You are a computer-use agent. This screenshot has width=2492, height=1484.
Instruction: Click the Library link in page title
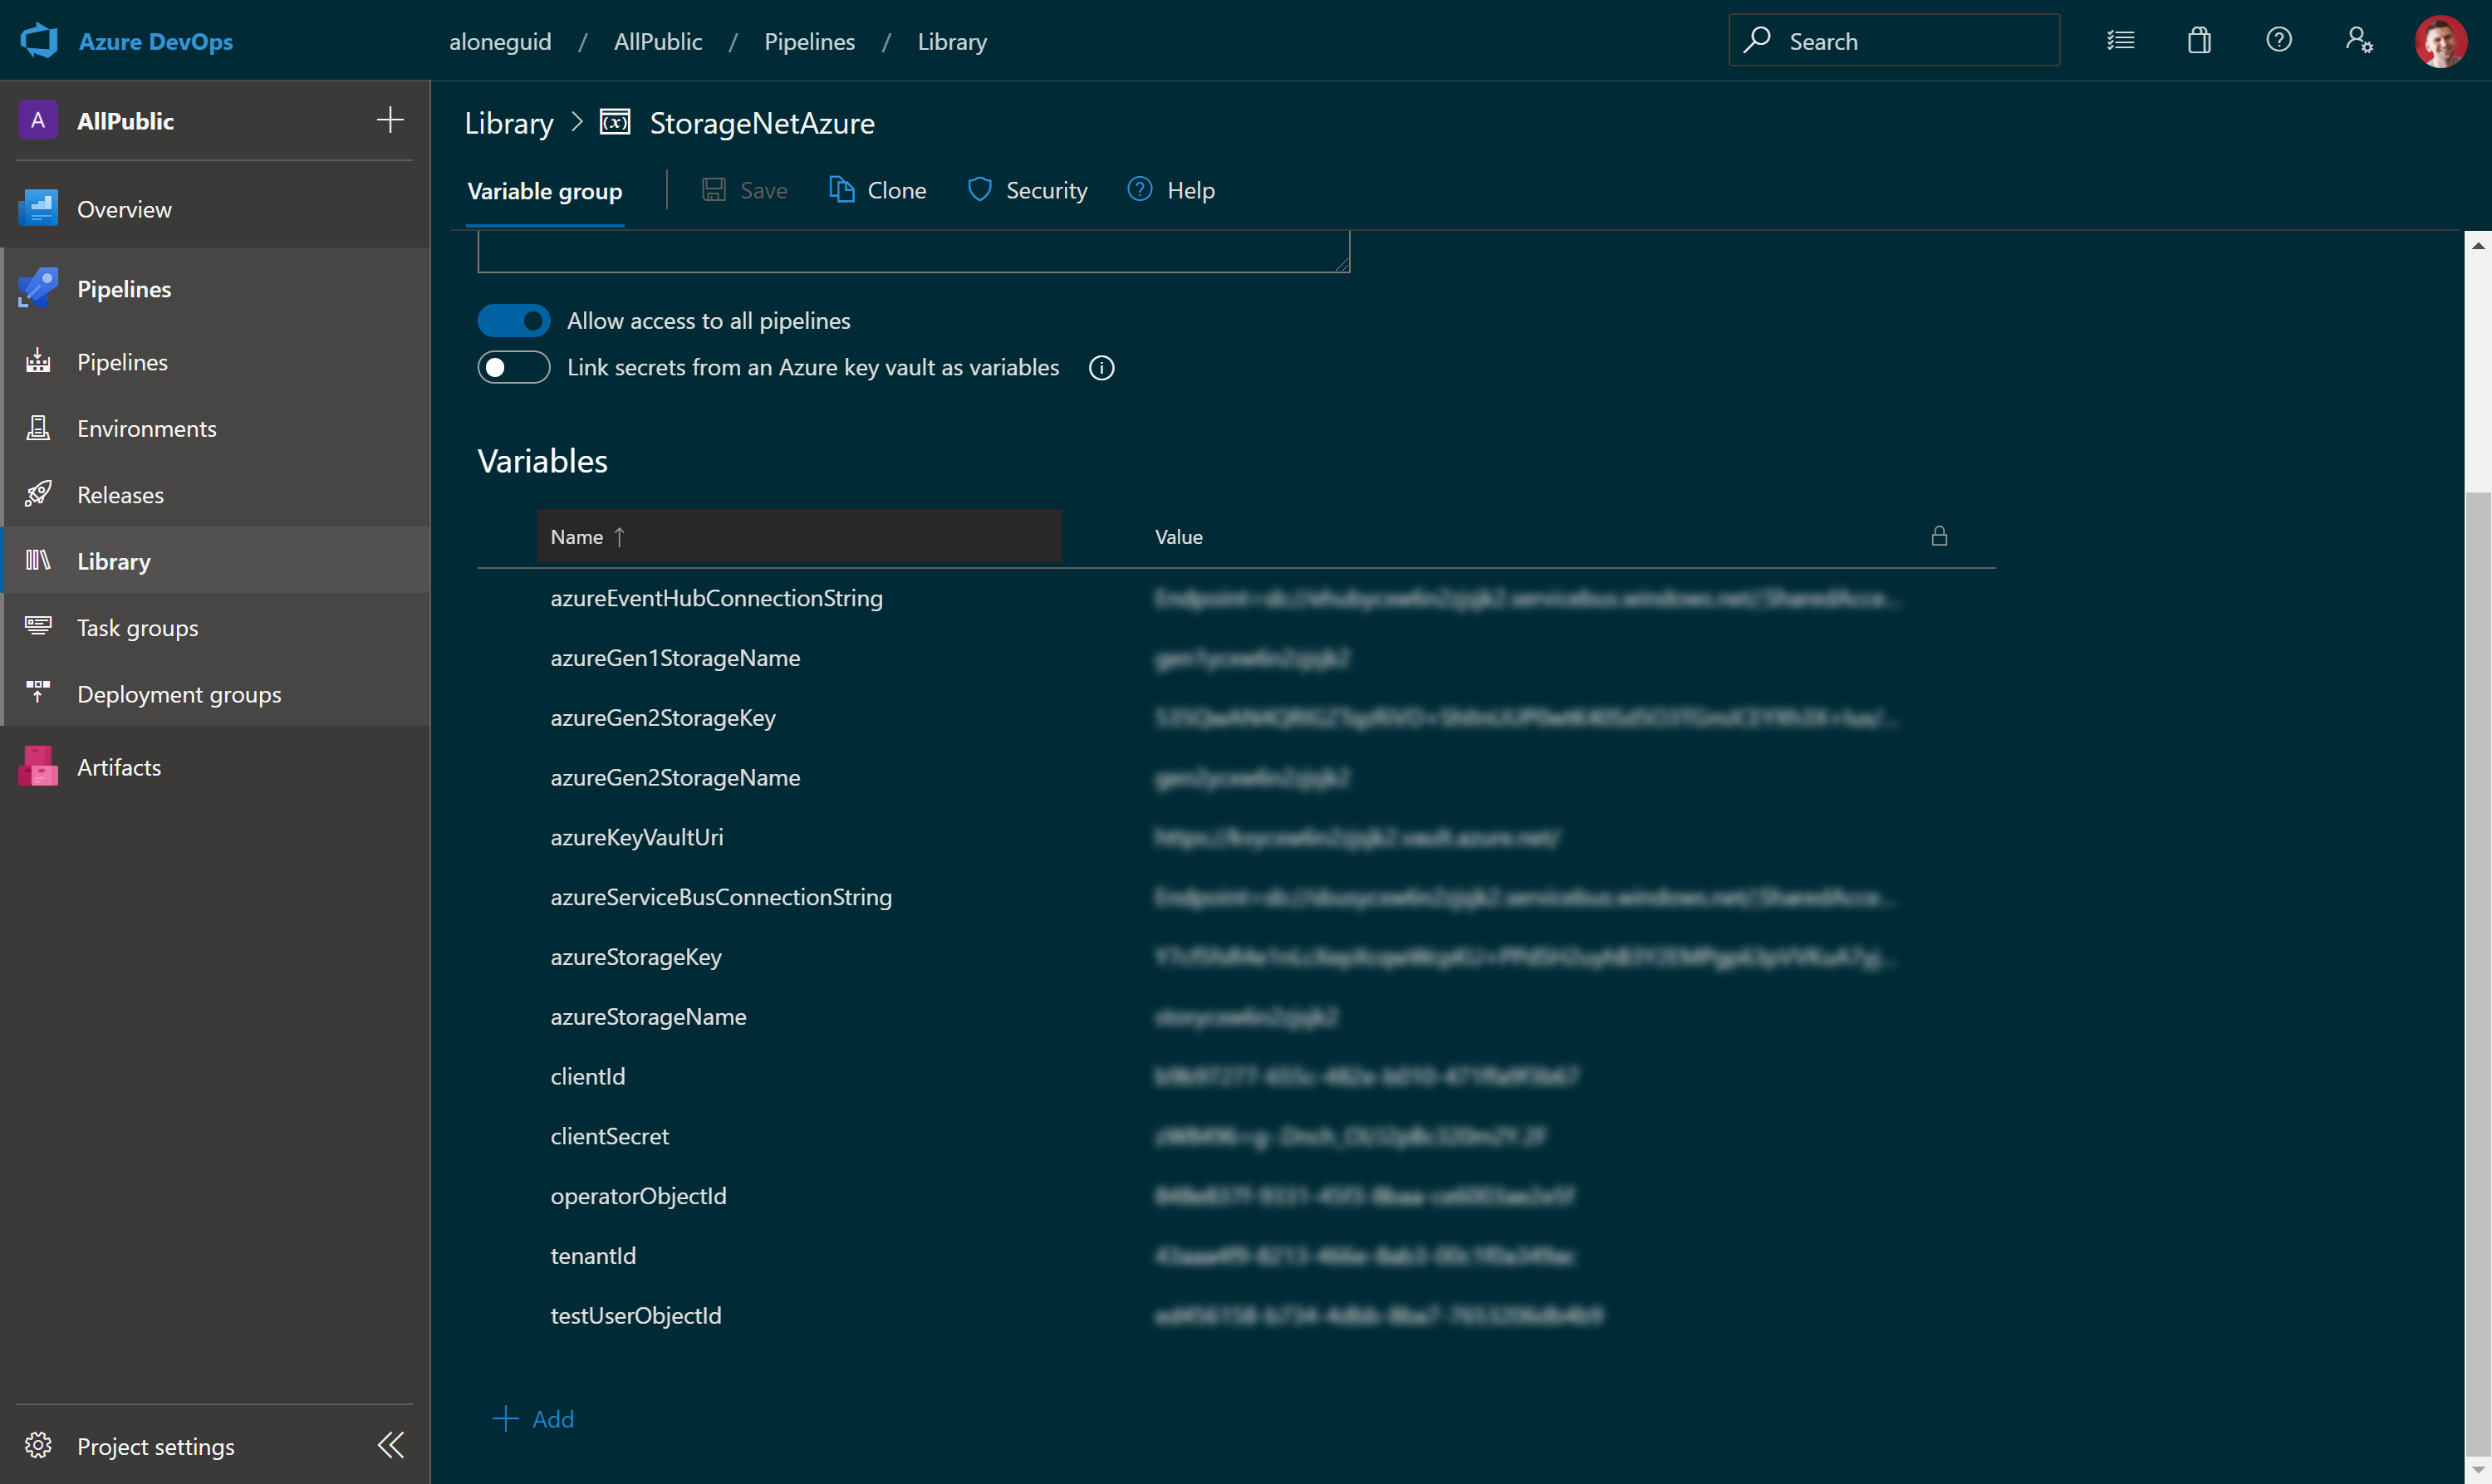tap(509, 123)
